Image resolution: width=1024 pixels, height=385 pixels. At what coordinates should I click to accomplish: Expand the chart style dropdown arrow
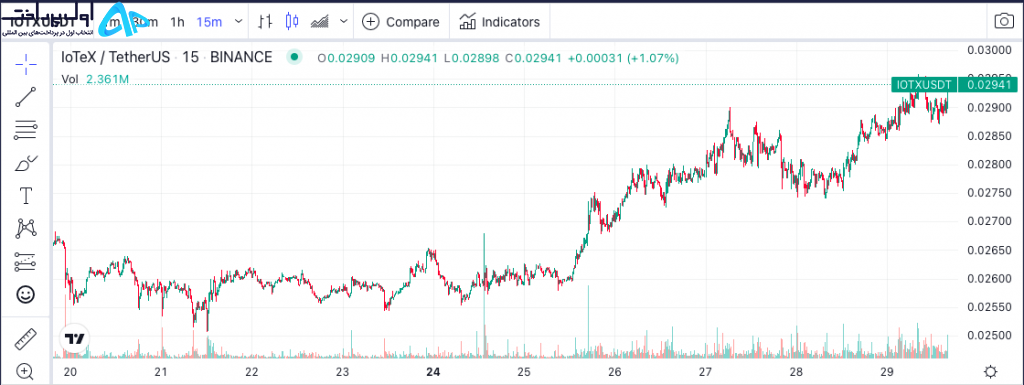click(x=344, y=22)
